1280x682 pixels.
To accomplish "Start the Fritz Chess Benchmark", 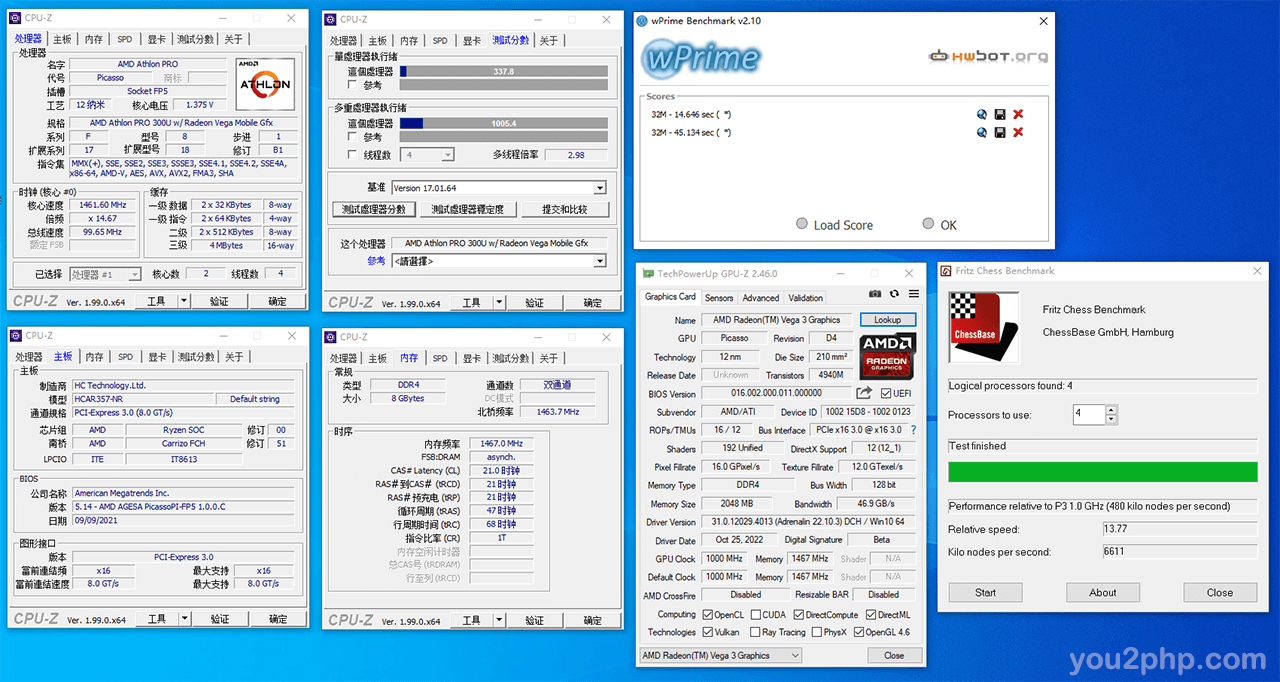I will (985, 592).
